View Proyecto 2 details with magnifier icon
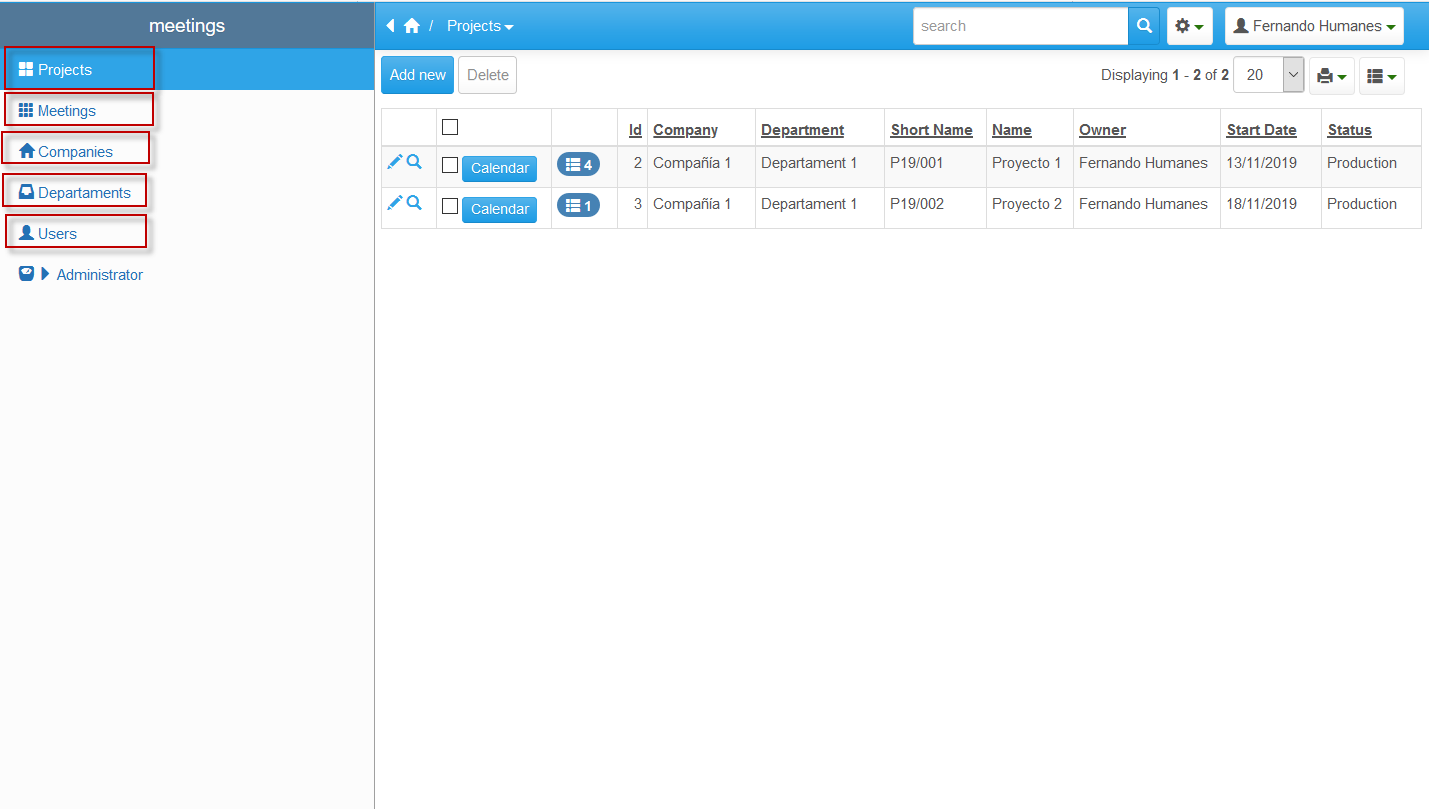Image resolution: width=1429 pixels, height=809 pixels. coord(414,203)
